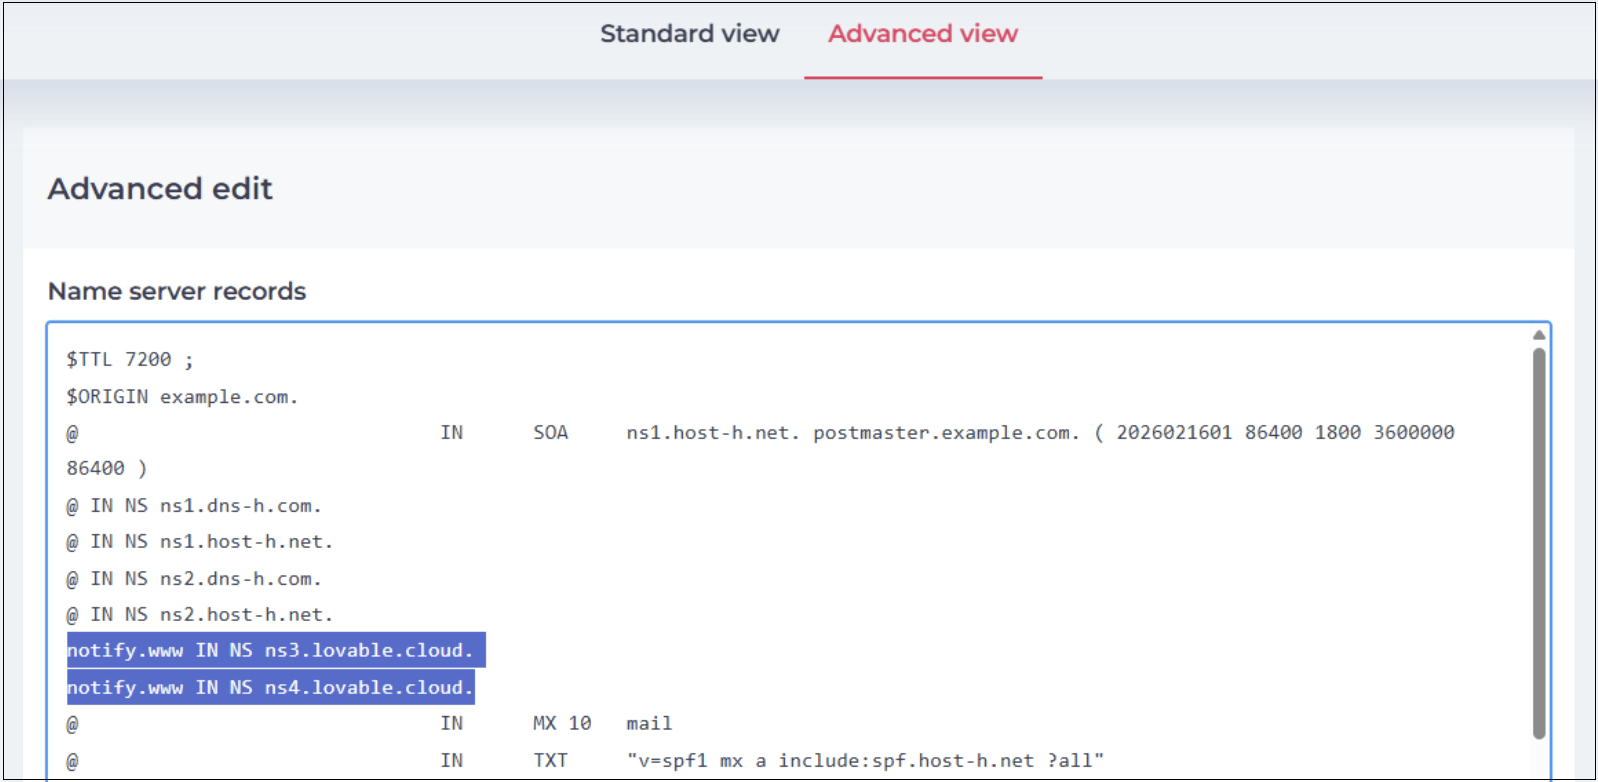Click the 86400 ) continuation line
Viewport: 1598px width, 782px height.
[x=107, y=469]
